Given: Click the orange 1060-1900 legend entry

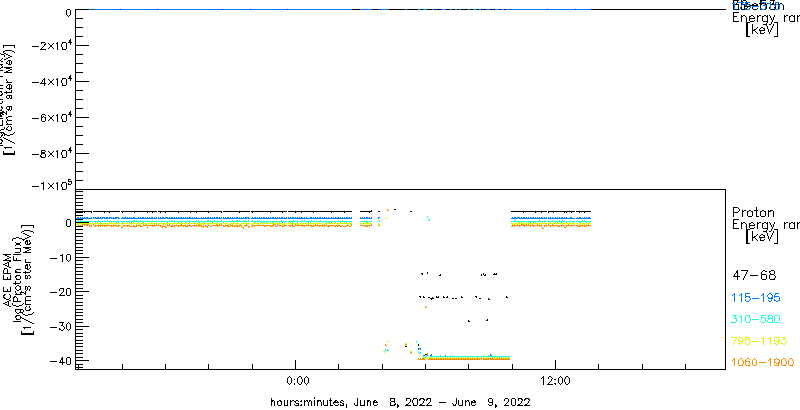Looking at the screenshot, I should [763, 363].
